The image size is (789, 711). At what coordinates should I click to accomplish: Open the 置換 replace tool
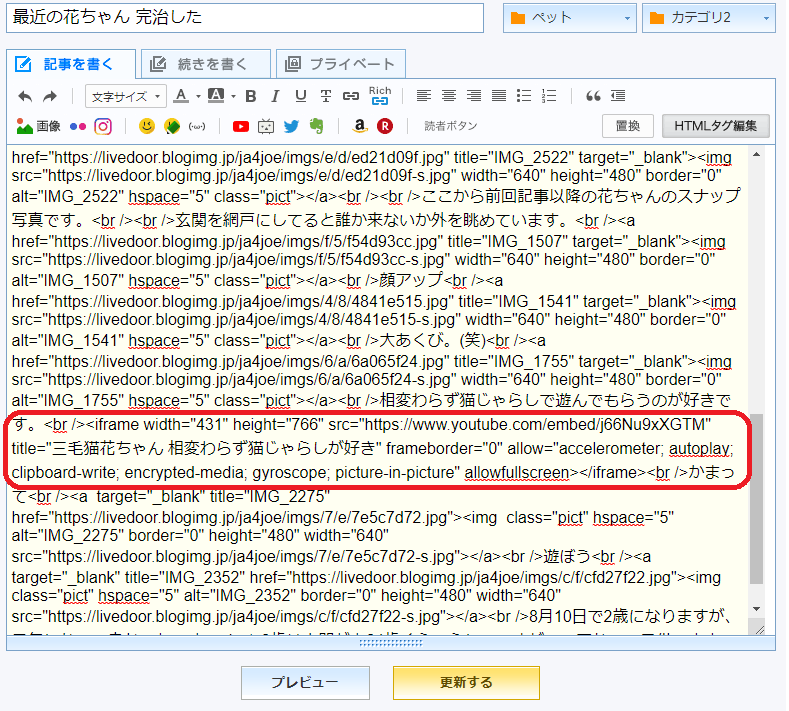tap(627, 126)
